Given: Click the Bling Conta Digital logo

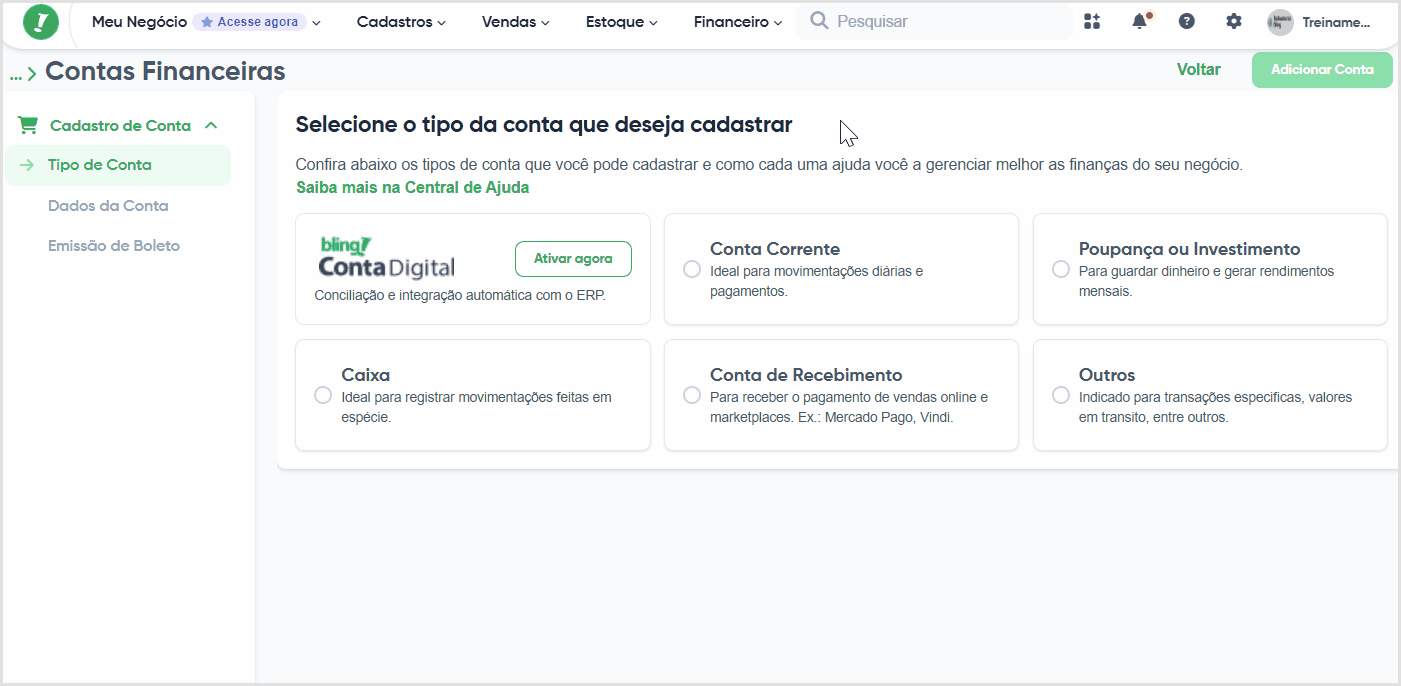Looking at the screenshot, I should click(386, 258).
